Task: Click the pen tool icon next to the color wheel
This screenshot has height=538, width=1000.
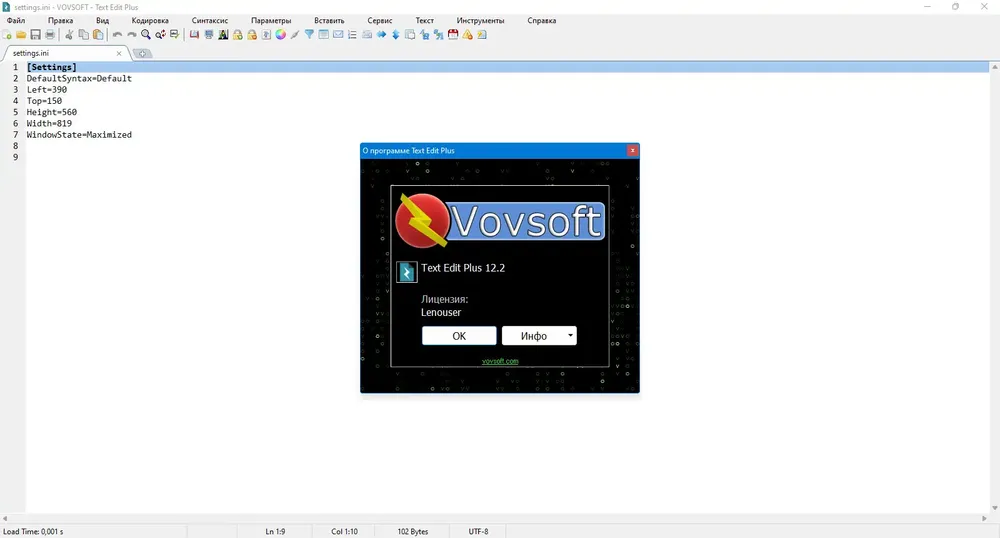Action: [295, 34]
